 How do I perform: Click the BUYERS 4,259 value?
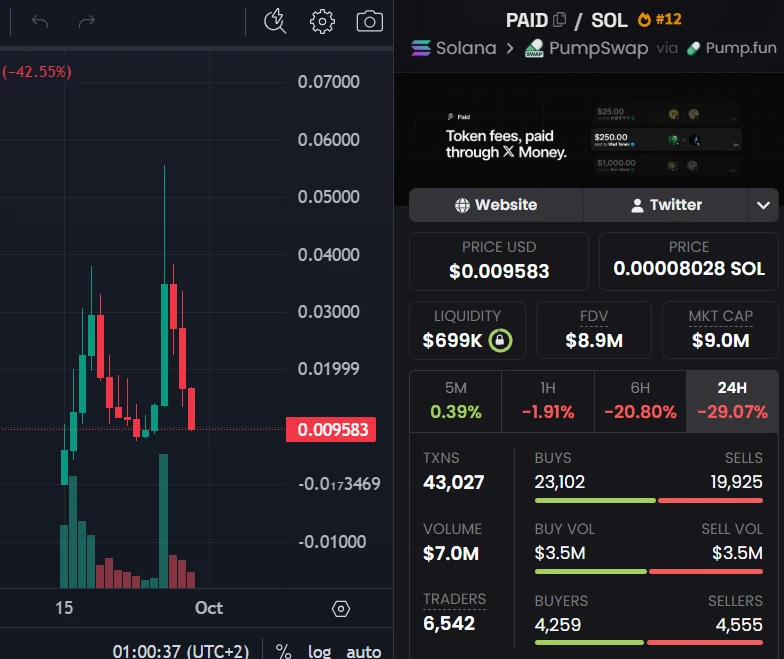point(558,624)
